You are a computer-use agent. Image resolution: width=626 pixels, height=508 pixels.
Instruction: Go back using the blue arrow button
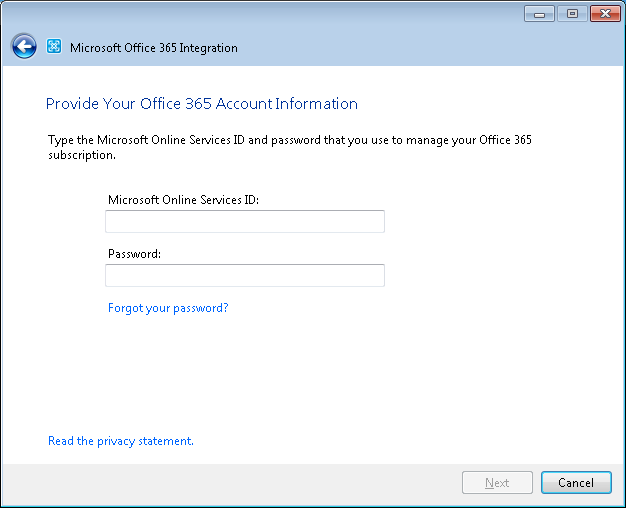coord(24,46)
